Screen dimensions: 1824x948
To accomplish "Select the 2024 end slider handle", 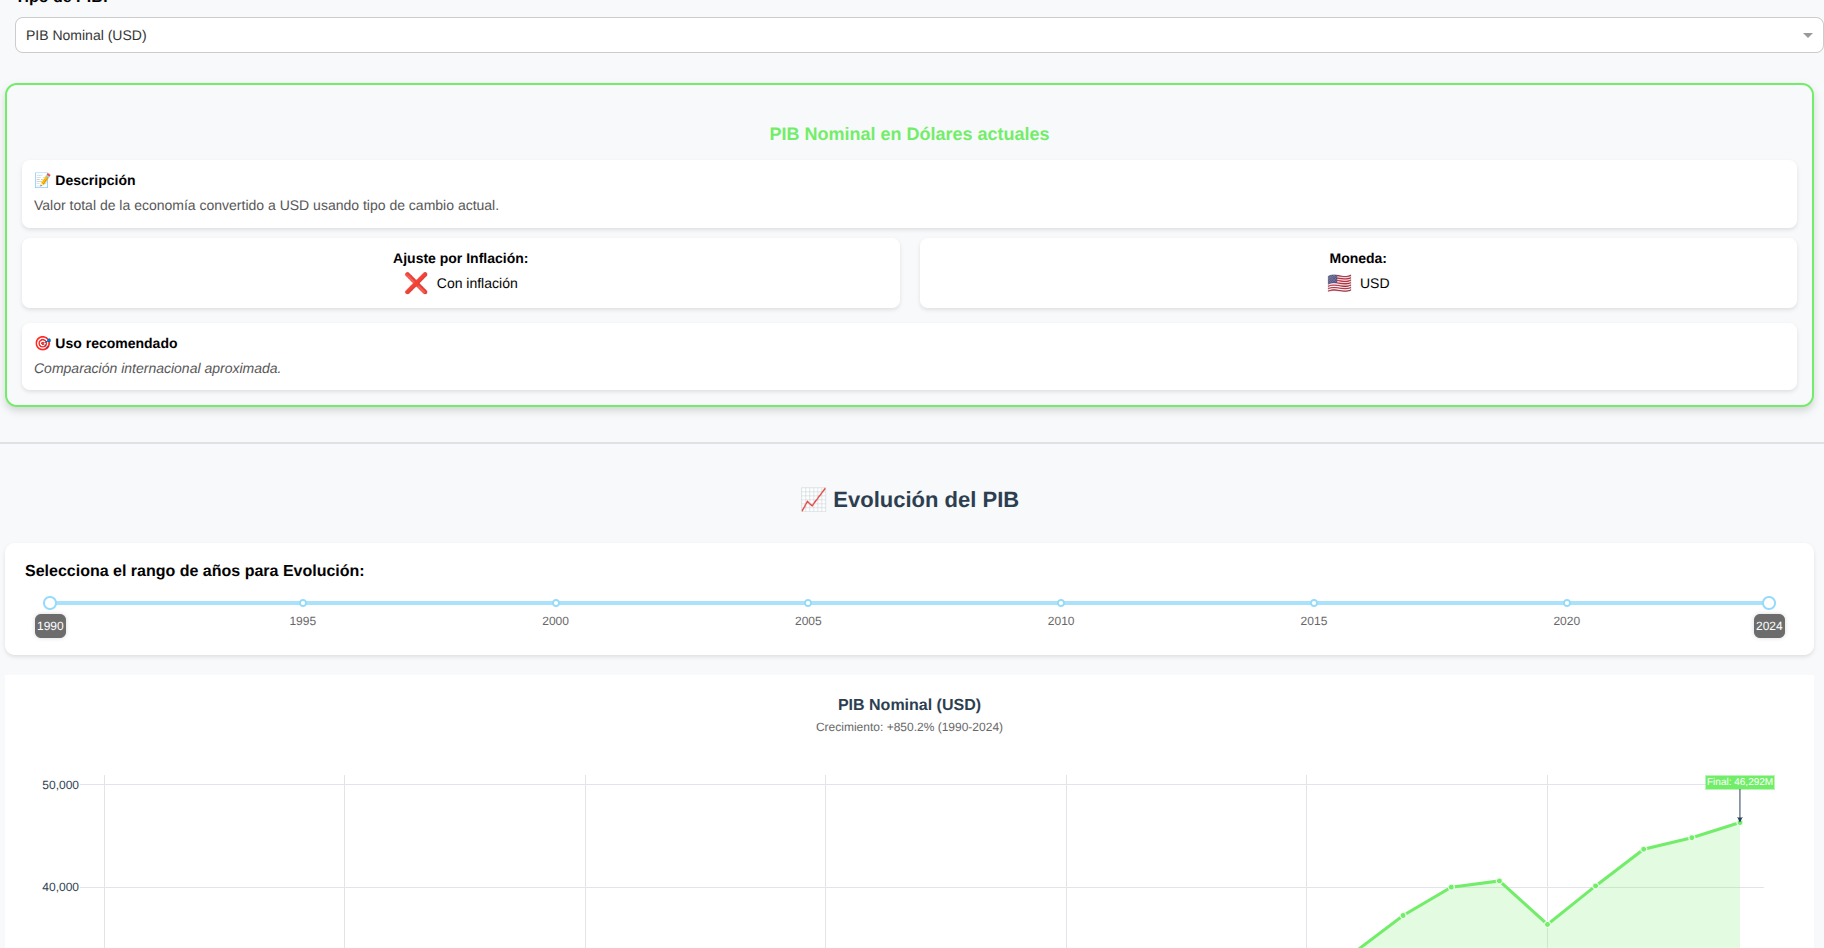I will (1768, 603).
